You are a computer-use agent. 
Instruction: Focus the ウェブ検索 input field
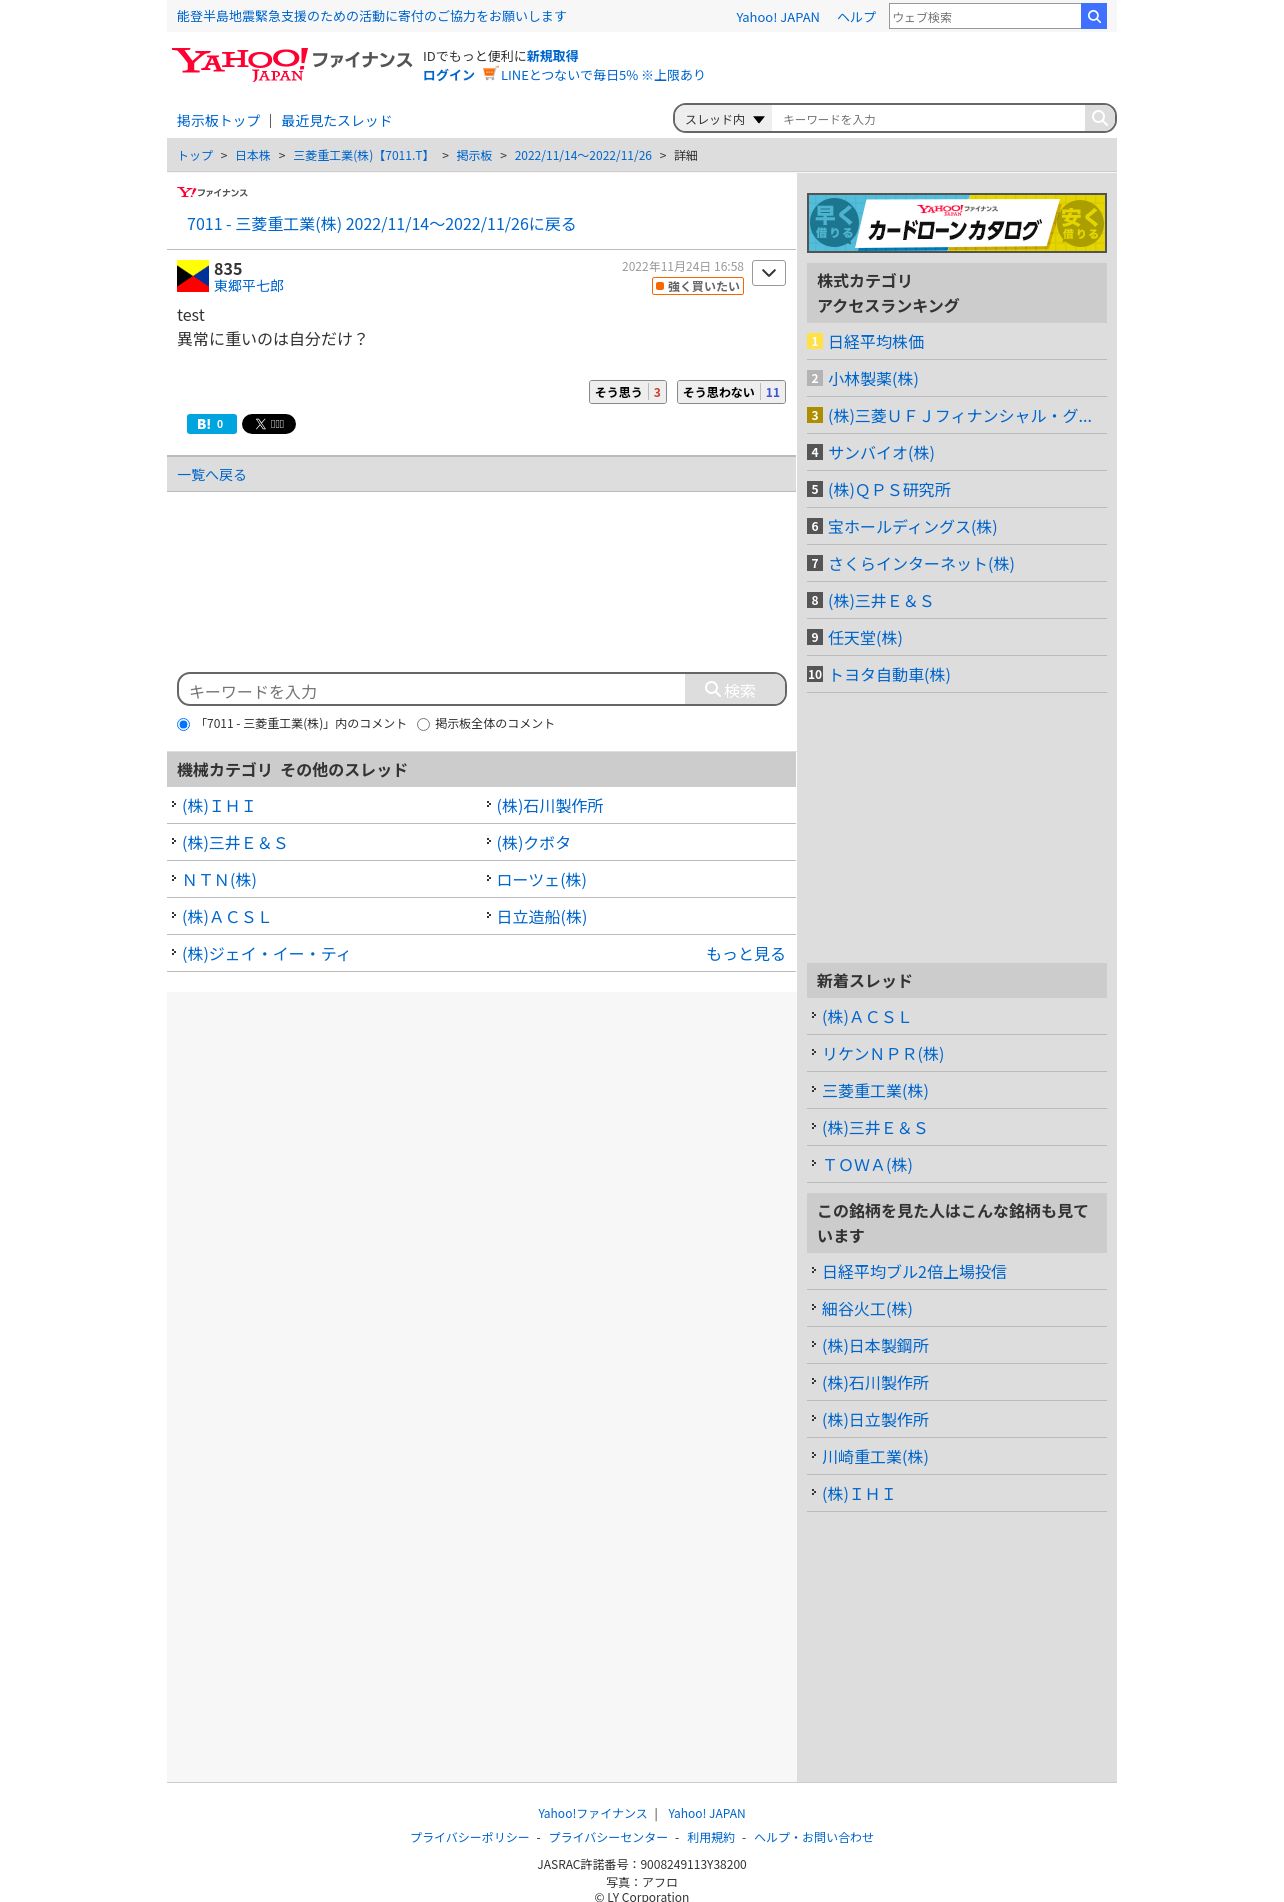[x=985, y=17]
